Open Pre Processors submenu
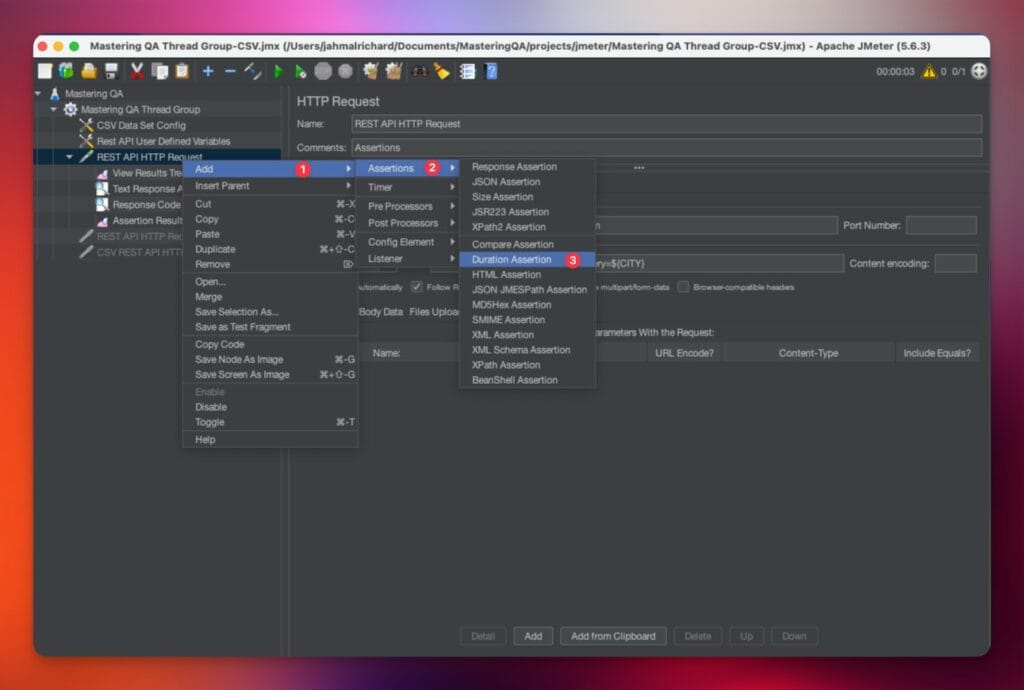 [408, 206]
